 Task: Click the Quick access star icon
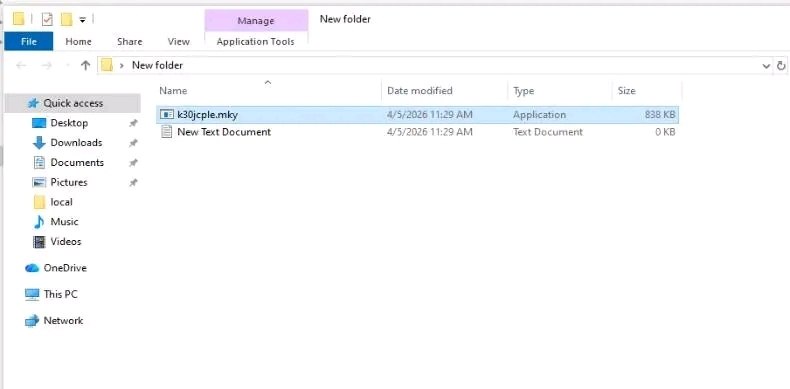click(33, 103)
